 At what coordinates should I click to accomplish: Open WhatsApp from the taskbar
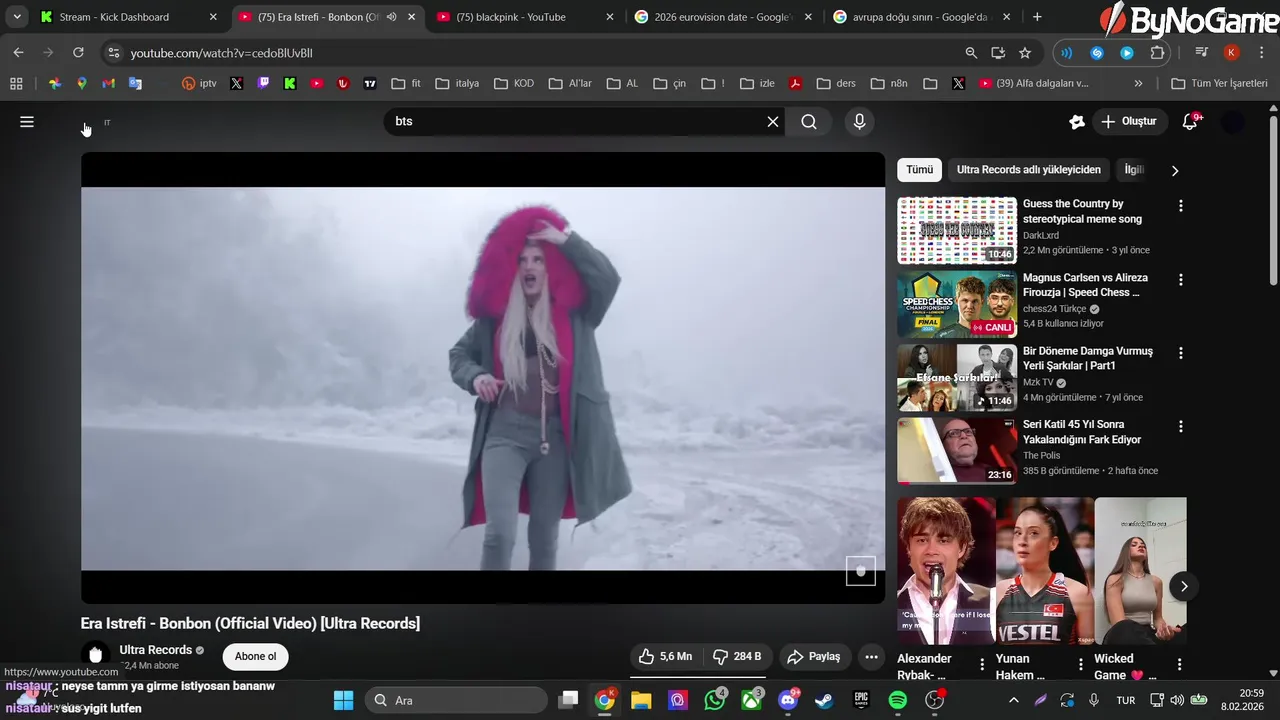coord(715,700)
